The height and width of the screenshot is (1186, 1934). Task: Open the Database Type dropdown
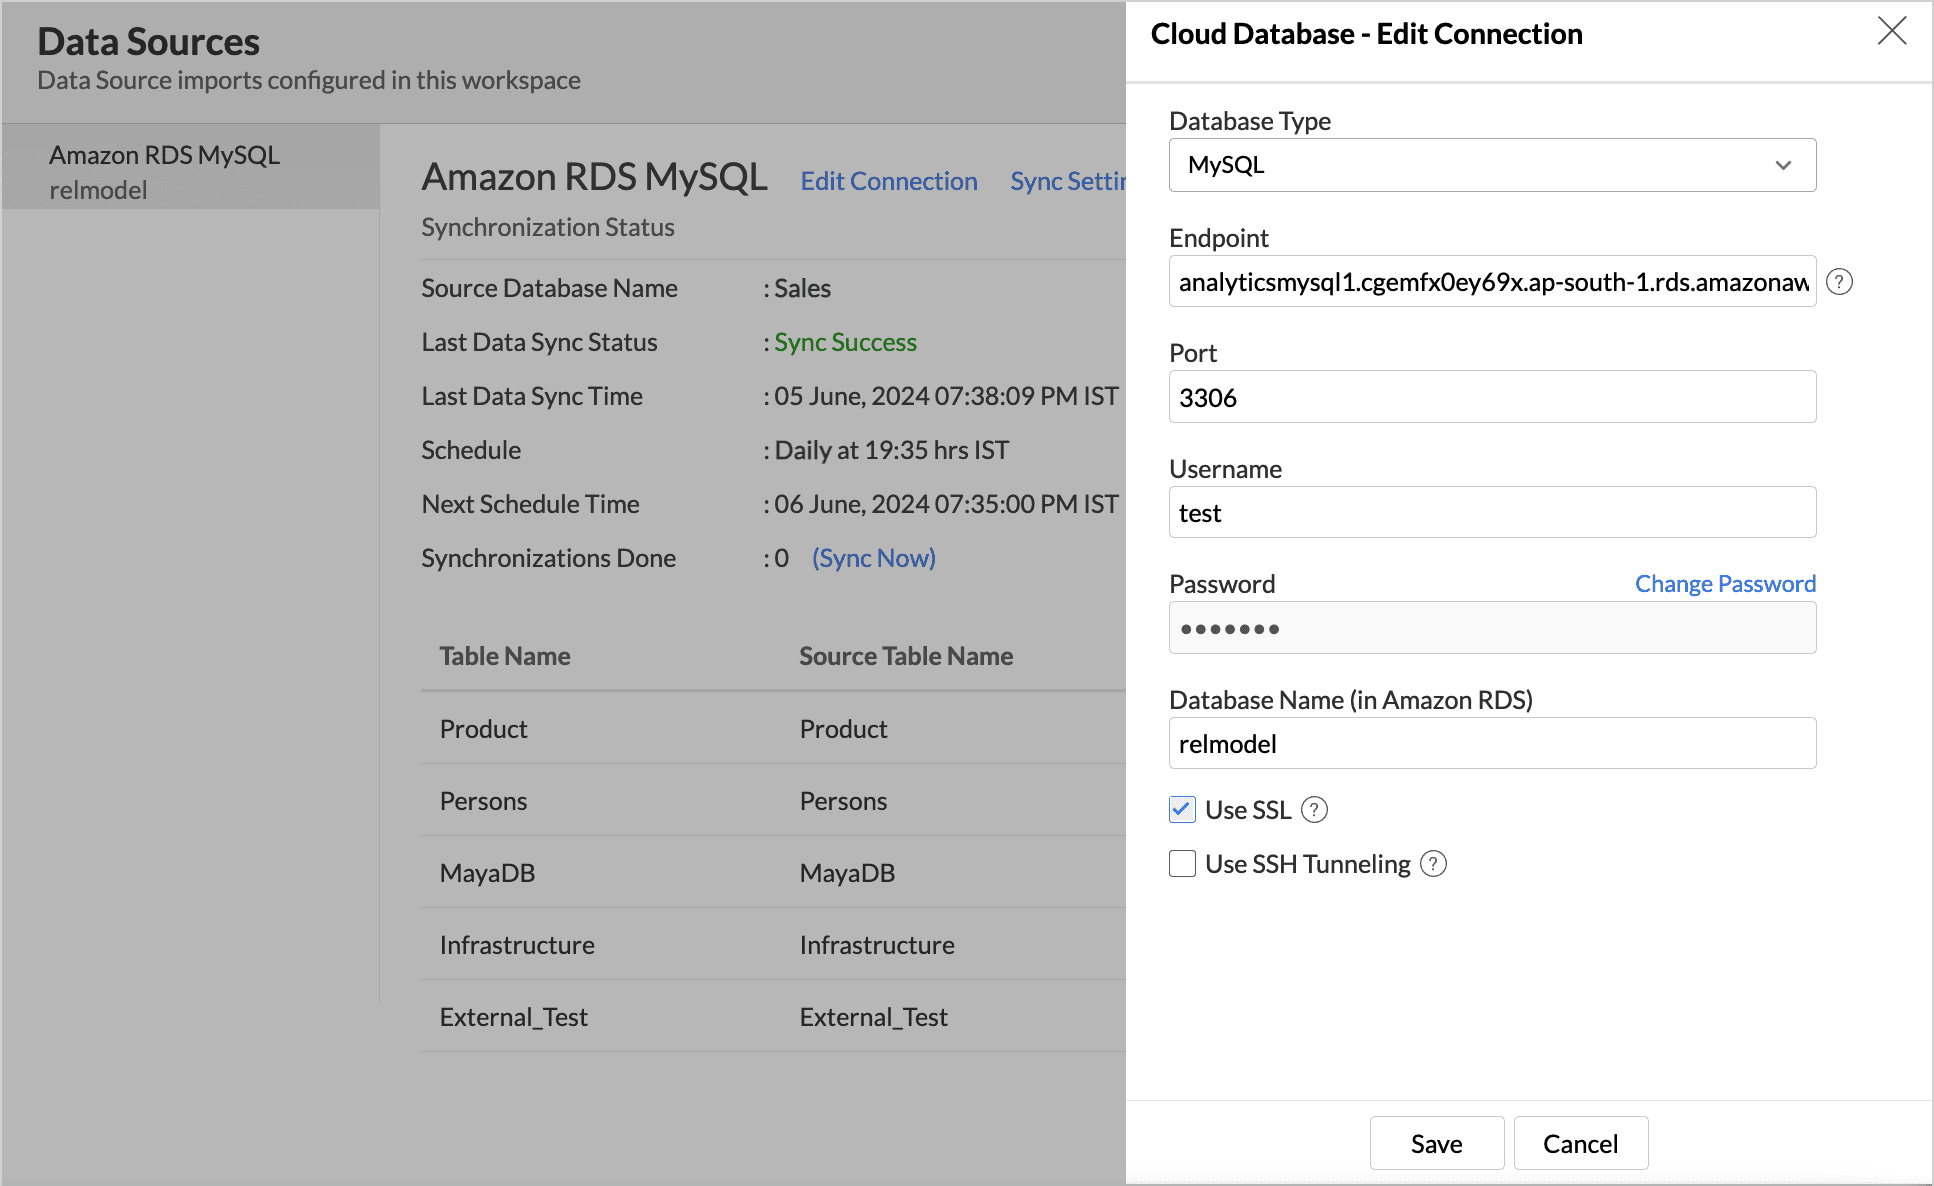(x=1492, y=165)
